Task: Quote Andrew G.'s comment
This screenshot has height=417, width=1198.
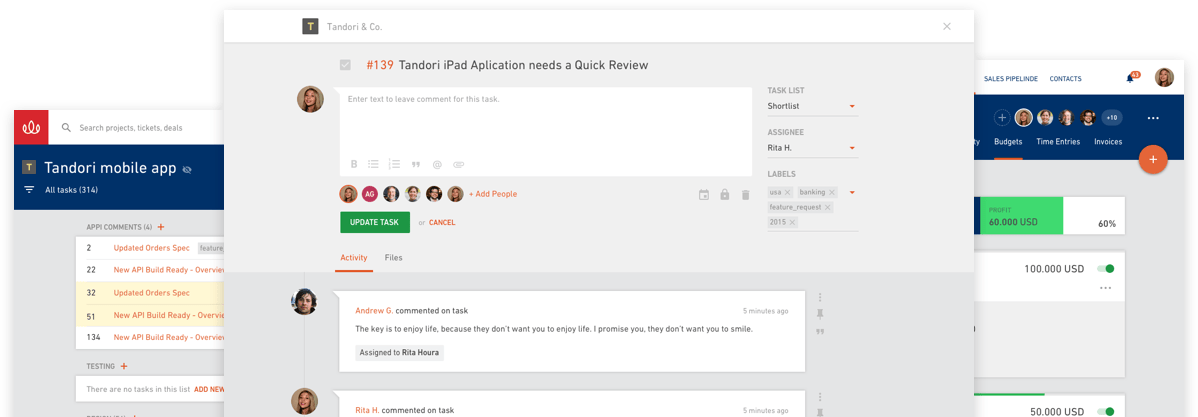Action: click(820, 332)
